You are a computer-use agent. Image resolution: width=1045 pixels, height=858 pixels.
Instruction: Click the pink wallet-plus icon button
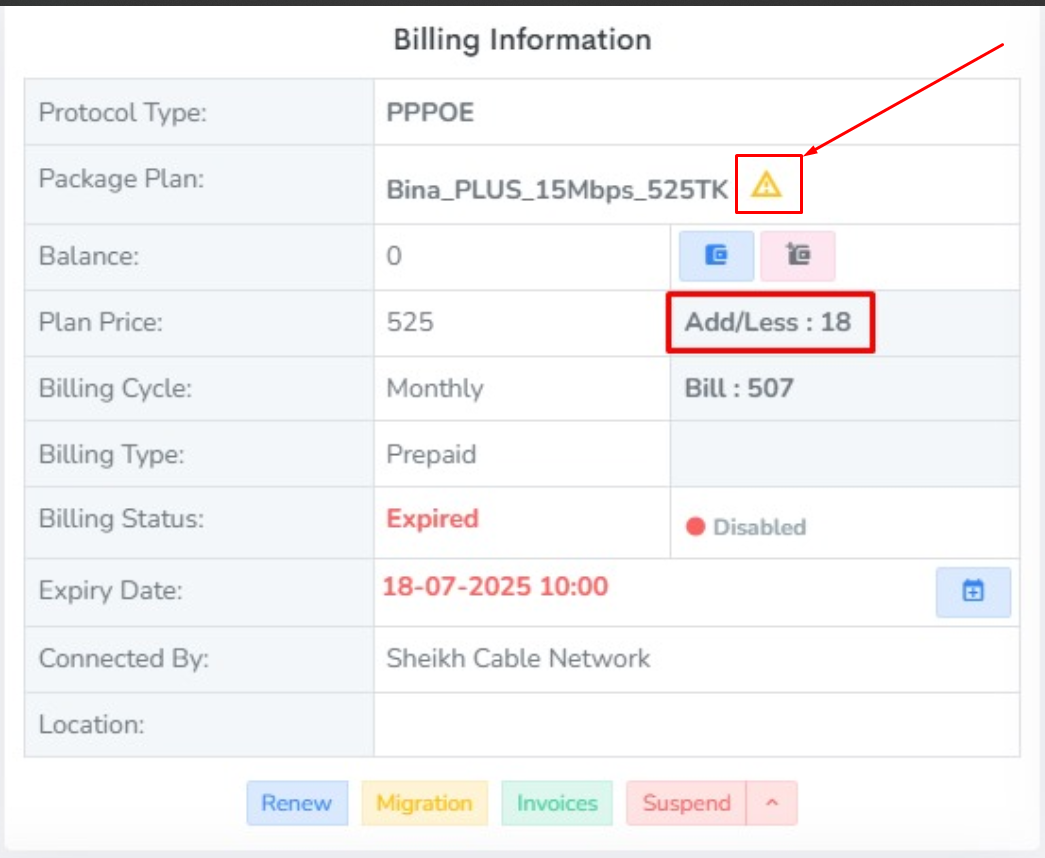(x=797, y=256)
